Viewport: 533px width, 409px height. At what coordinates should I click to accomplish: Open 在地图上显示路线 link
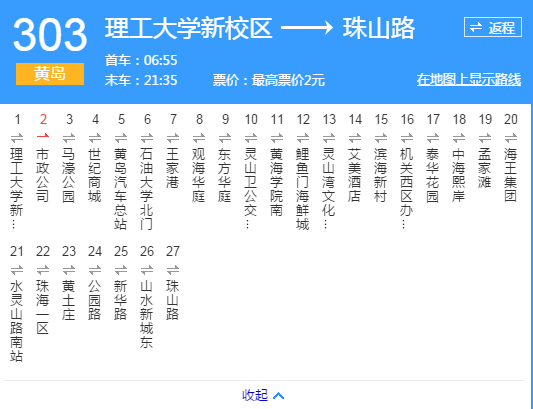[469, 80]
